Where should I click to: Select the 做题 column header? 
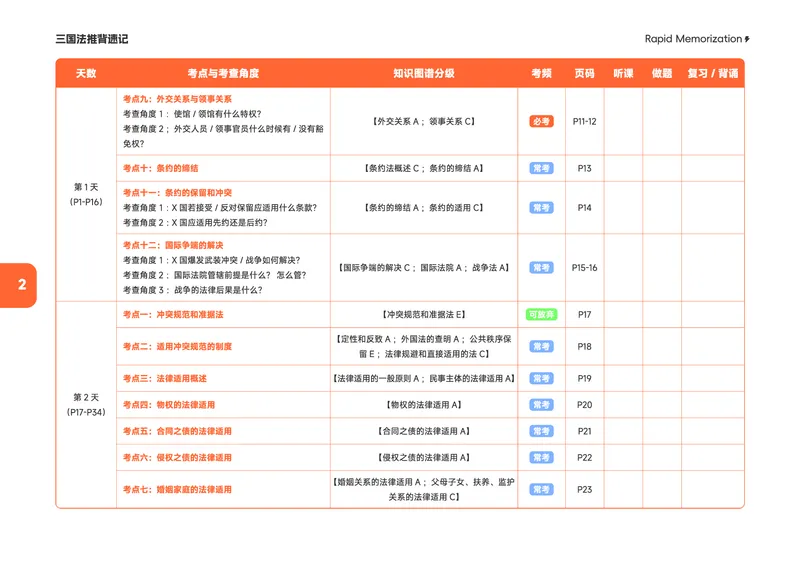point(662,73)
